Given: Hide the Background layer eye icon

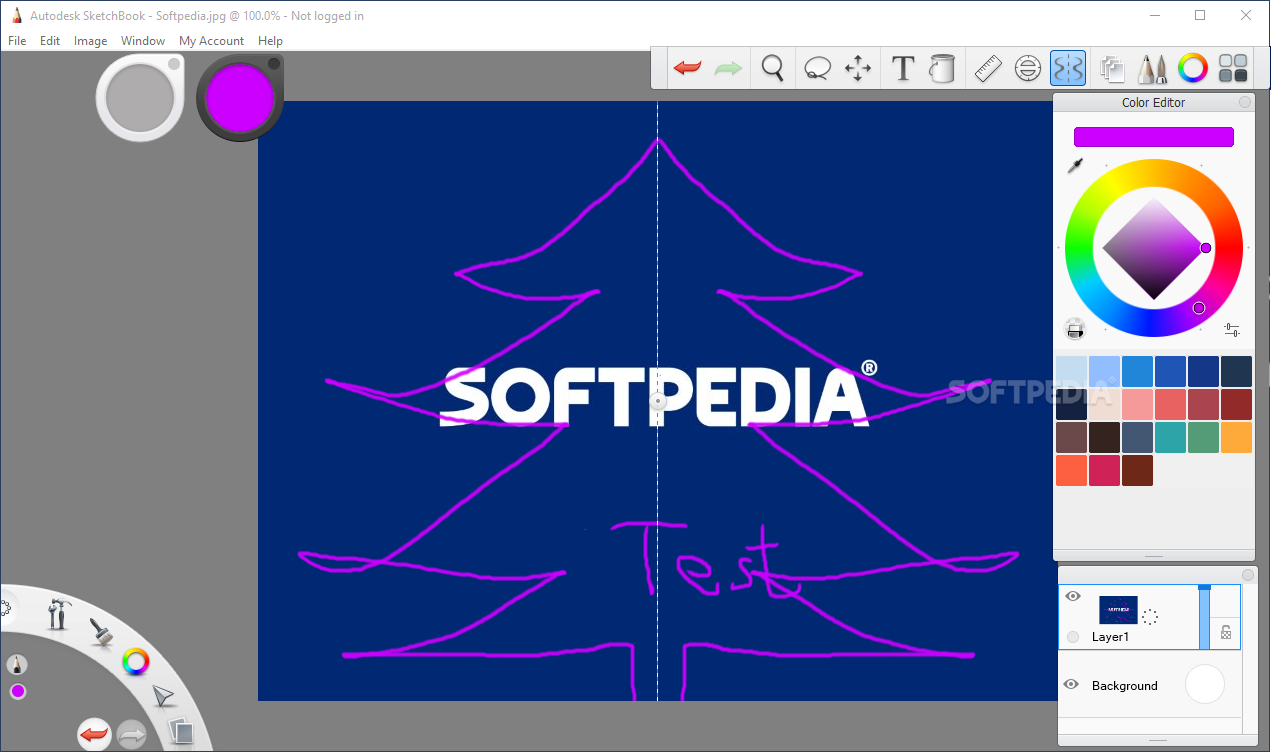Looking at the screenshot, I should [x=1071, y=685].
